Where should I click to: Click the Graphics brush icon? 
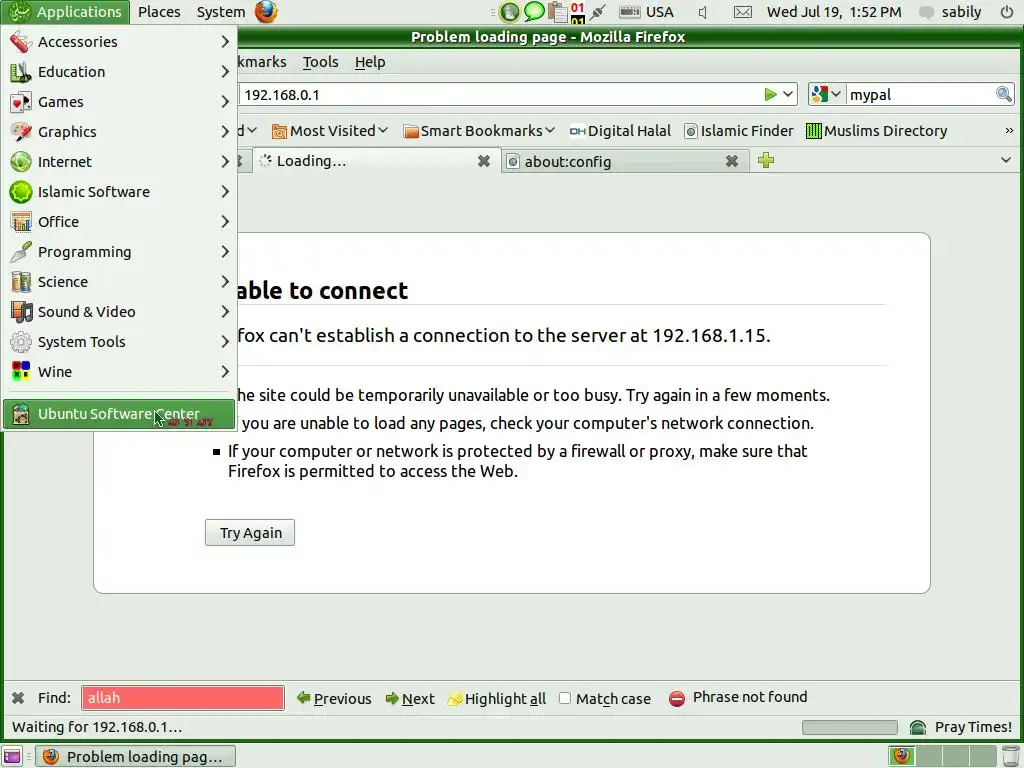20,132
